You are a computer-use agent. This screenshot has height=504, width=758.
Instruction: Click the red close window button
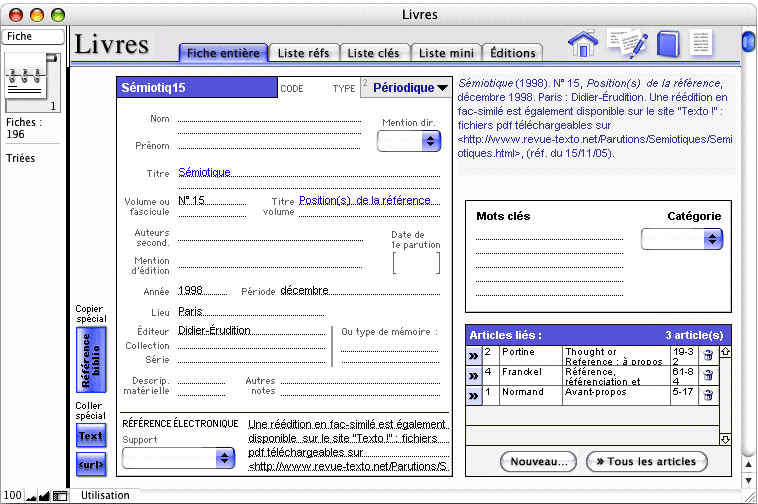pyautogui.click(x=16, y=15)
